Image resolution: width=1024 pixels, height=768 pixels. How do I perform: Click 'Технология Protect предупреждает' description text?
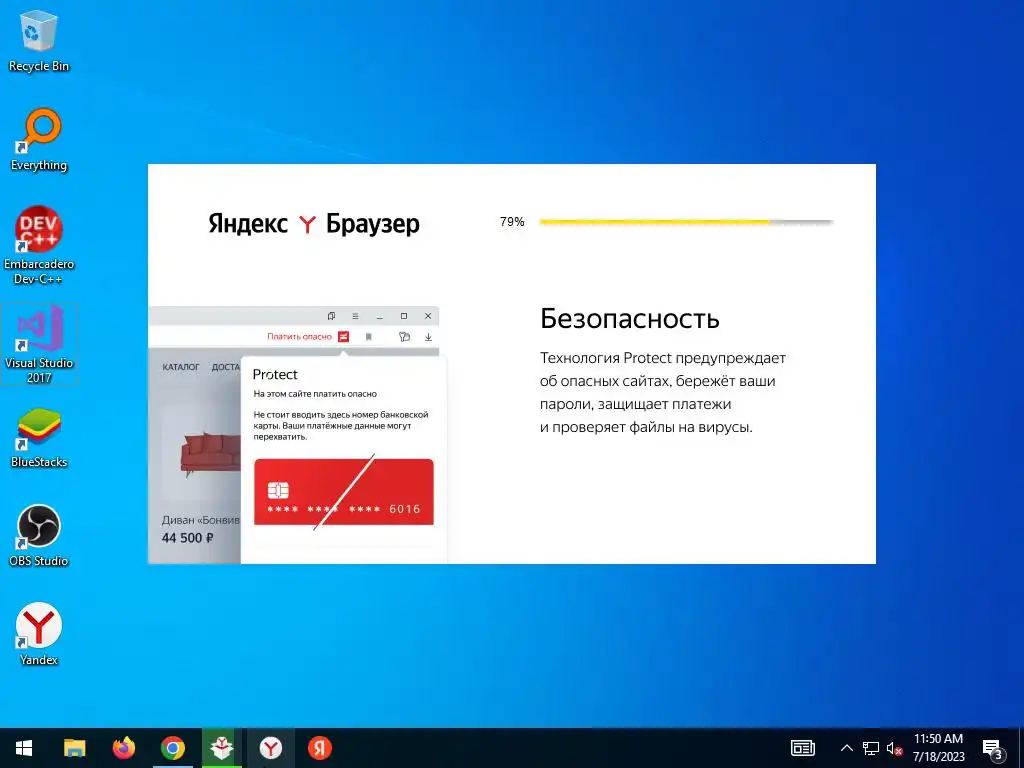663,358
